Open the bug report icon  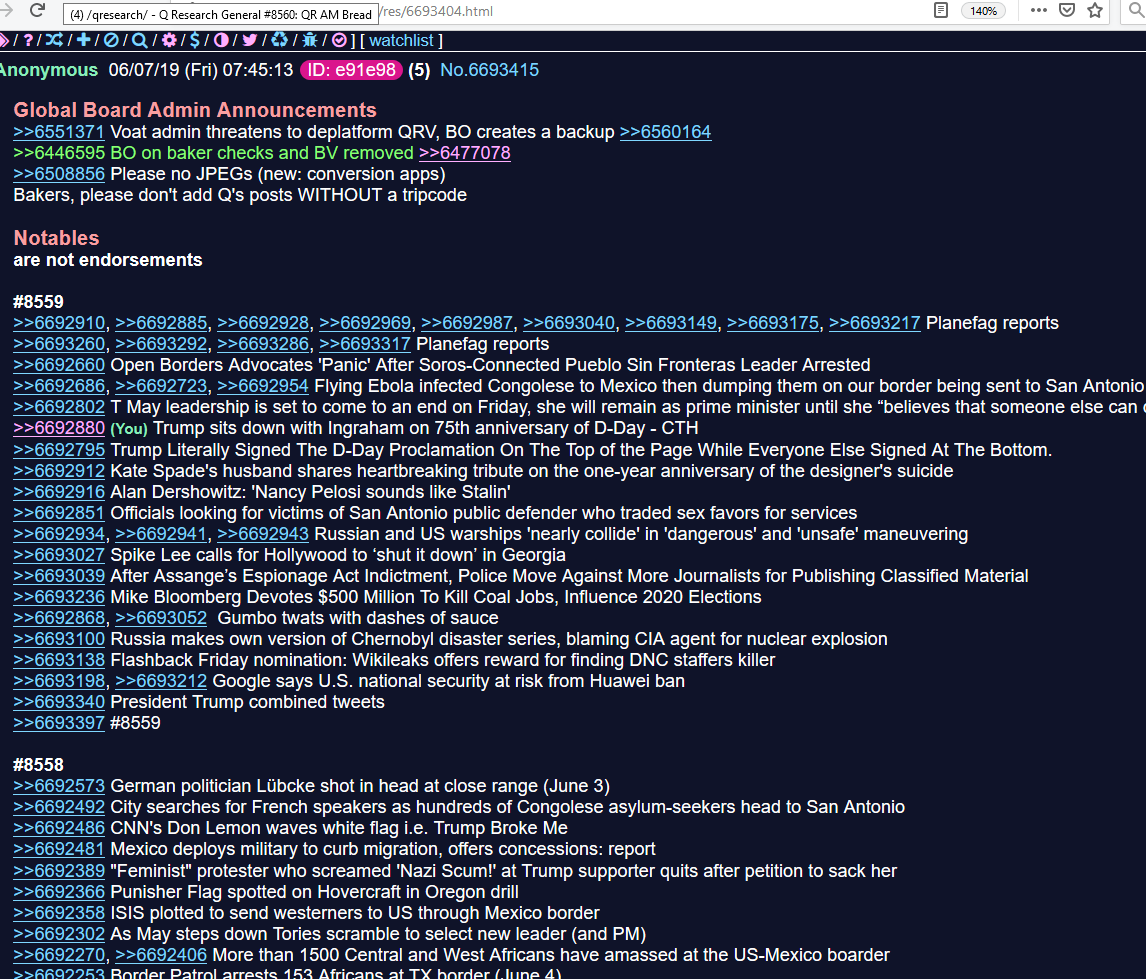pos(310,40)
